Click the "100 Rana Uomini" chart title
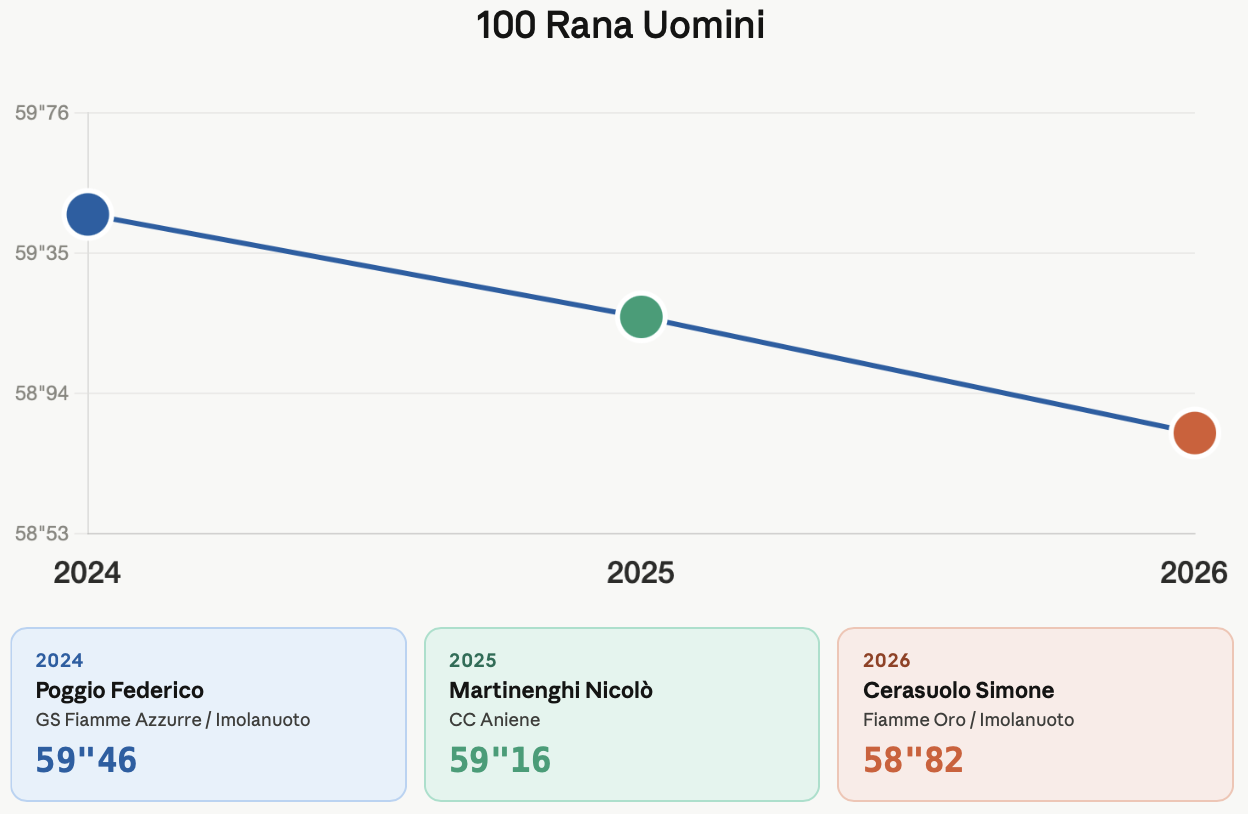 [x=621, y=26]
